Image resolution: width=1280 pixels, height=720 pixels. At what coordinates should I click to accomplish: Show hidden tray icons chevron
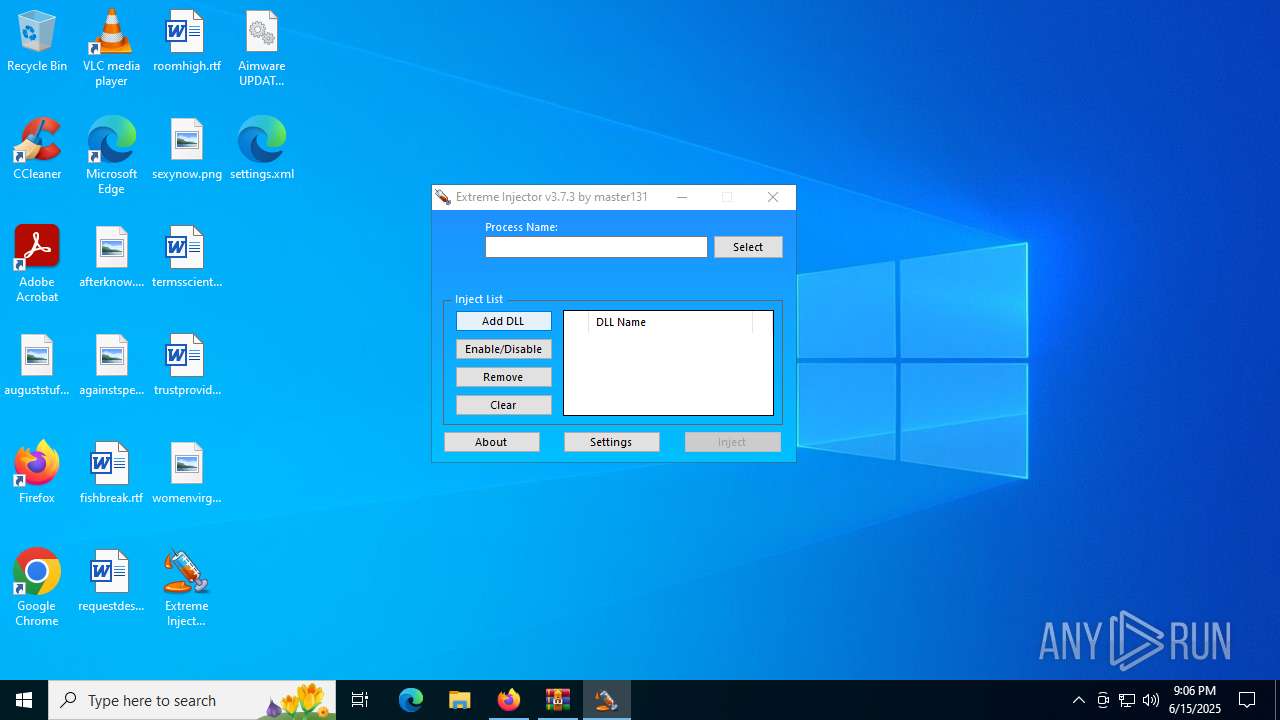point(1078,700)
